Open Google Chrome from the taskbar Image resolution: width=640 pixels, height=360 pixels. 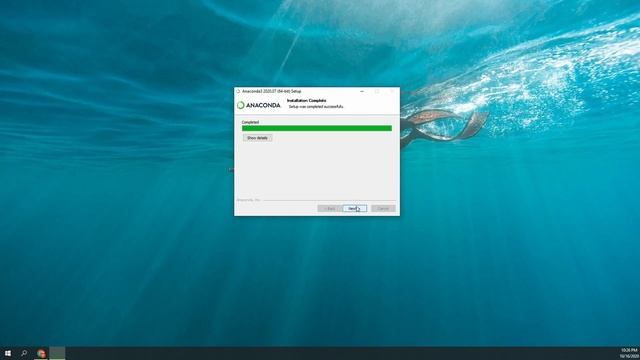(41, 353)
